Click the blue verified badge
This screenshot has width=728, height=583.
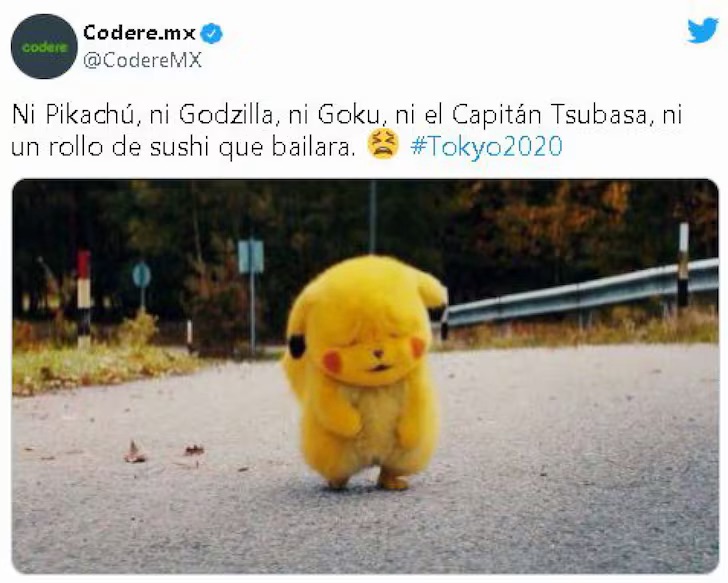tap(212, 33)
